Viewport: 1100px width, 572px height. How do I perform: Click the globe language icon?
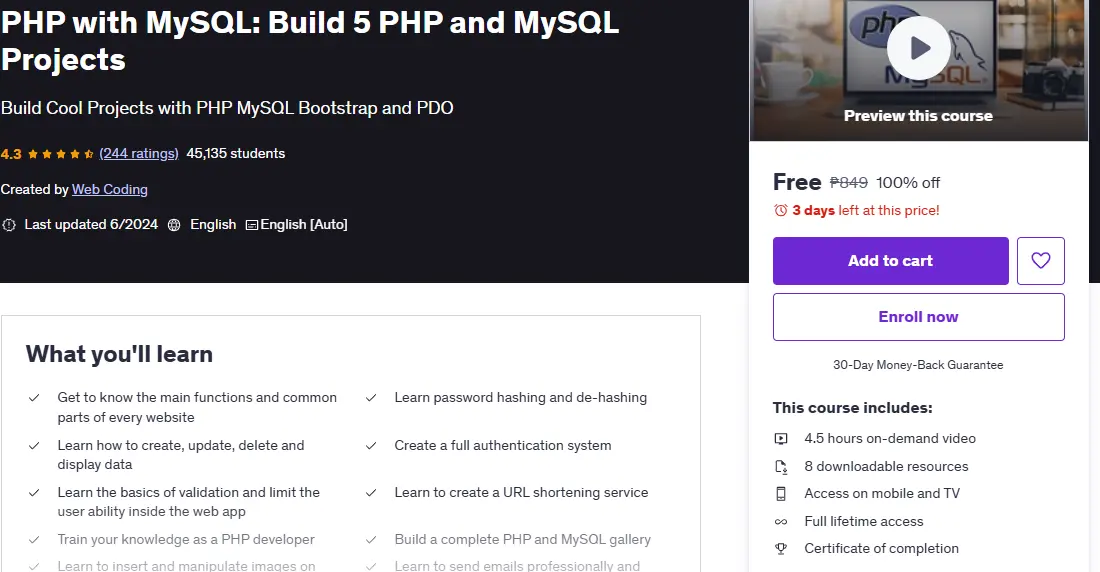tap(174, 225)
